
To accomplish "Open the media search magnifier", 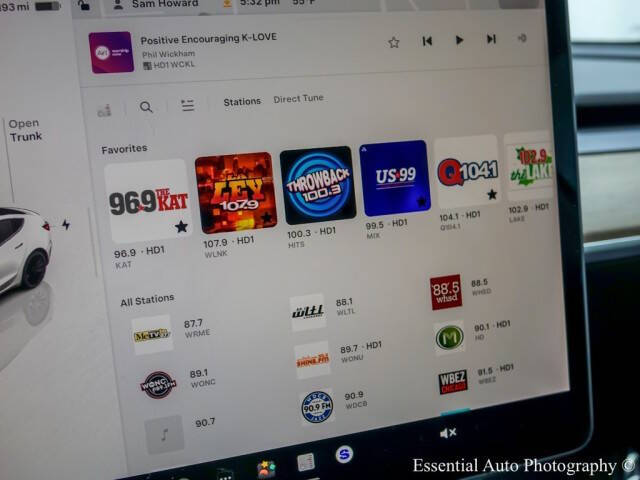I will click(146, 107).
